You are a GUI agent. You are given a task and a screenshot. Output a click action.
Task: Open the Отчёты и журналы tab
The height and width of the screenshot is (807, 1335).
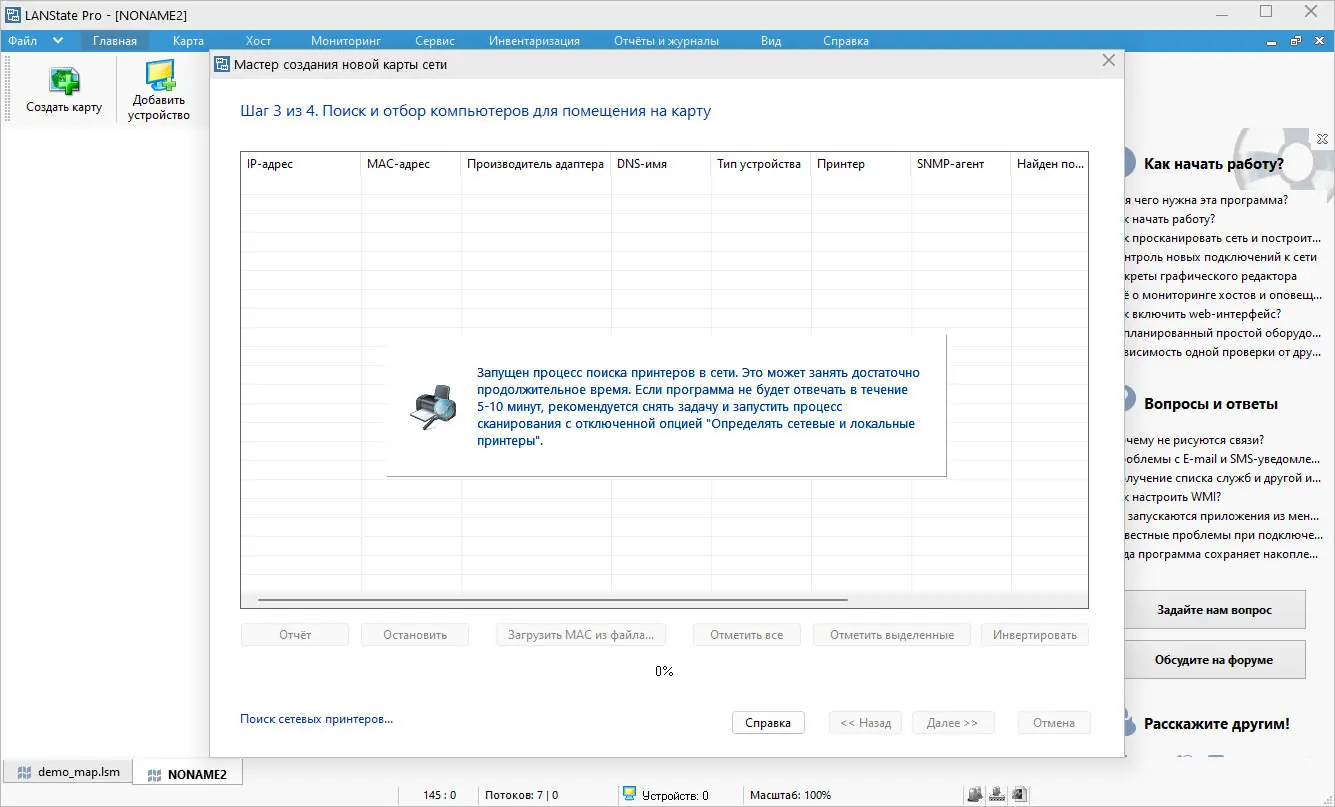666,41
